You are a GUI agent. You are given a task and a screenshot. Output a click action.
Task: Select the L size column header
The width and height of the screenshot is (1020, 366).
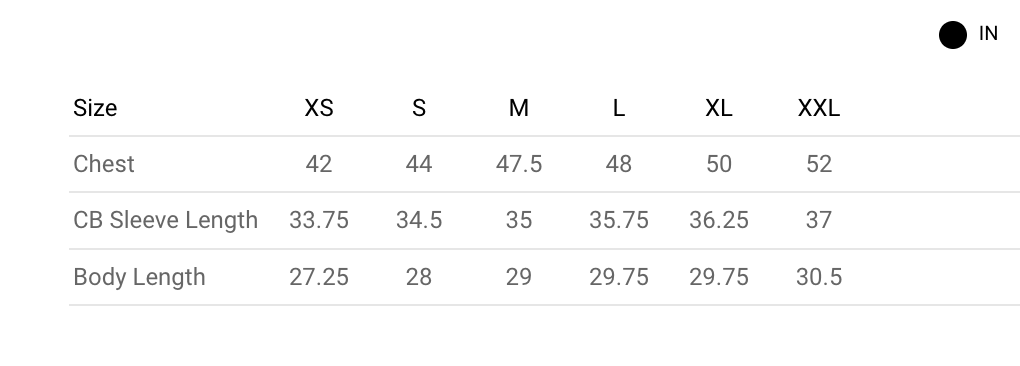[x=619, y=108]
